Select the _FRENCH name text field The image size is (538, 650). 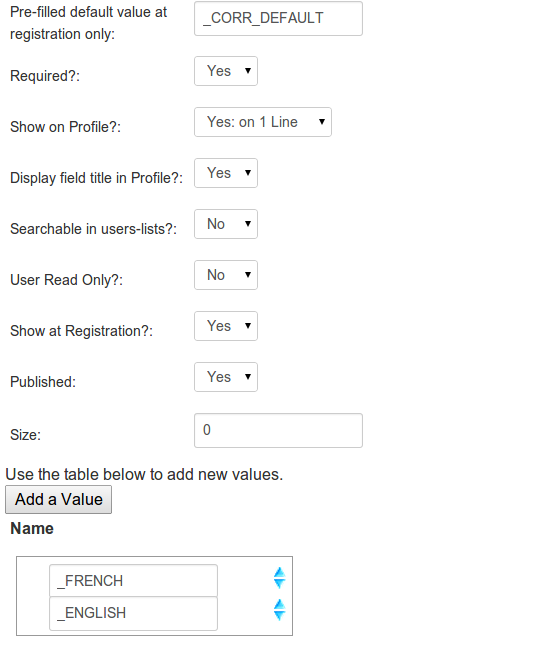[x=133, y=580]
